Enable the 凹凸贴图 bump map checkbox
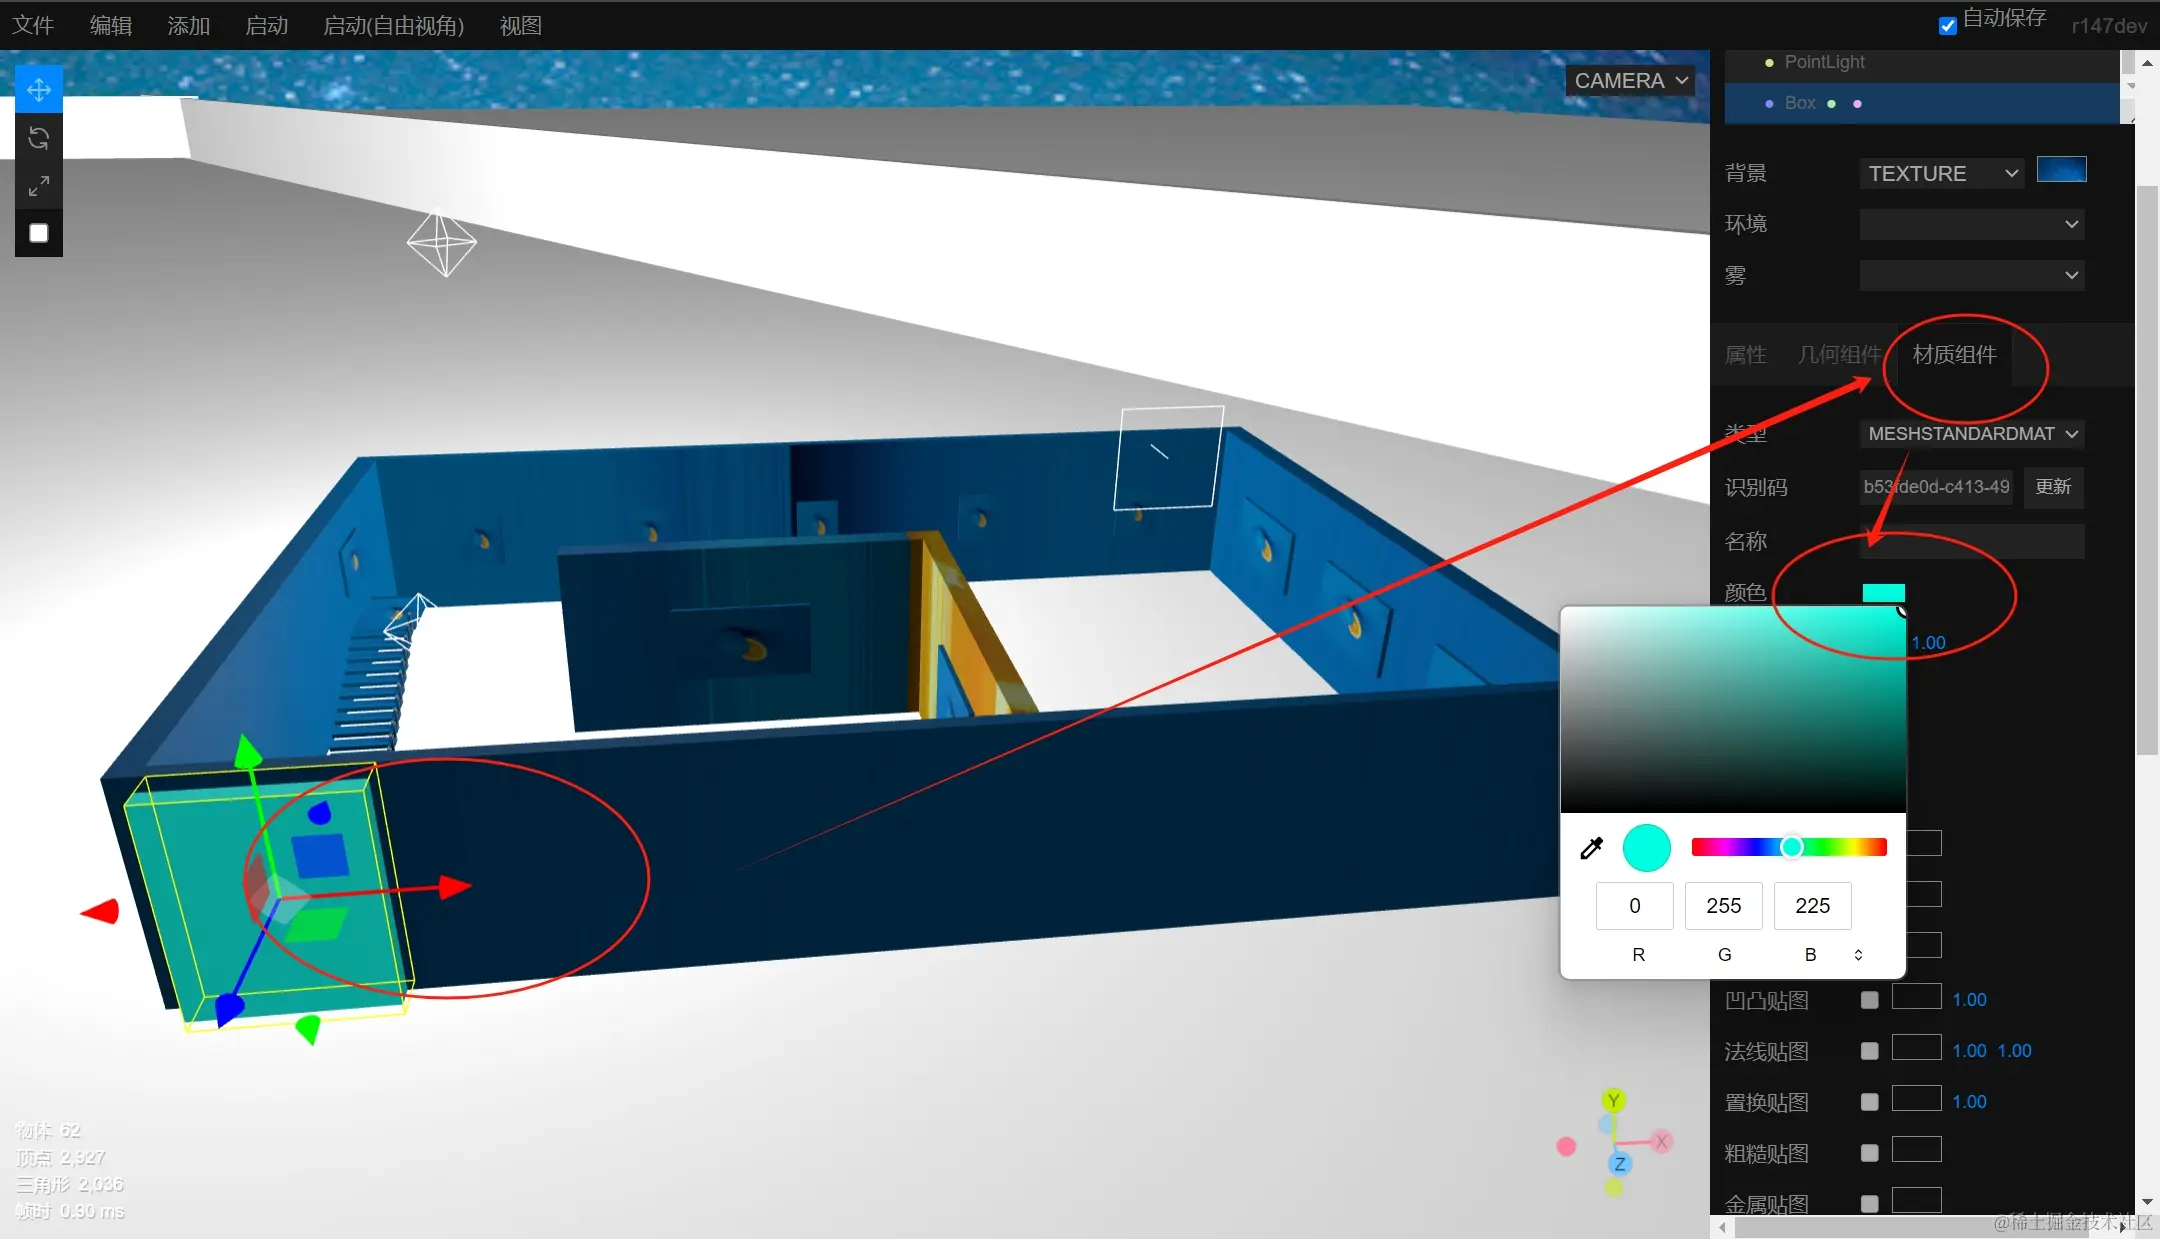 (x=1869, y=1000)
